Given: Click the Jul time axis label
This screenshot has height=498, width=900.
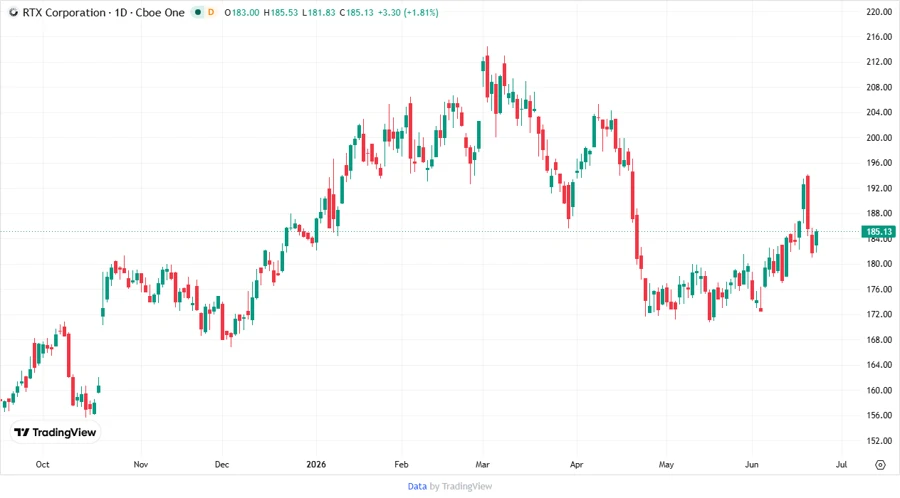Looking at the screenshot, I should 841,464.
